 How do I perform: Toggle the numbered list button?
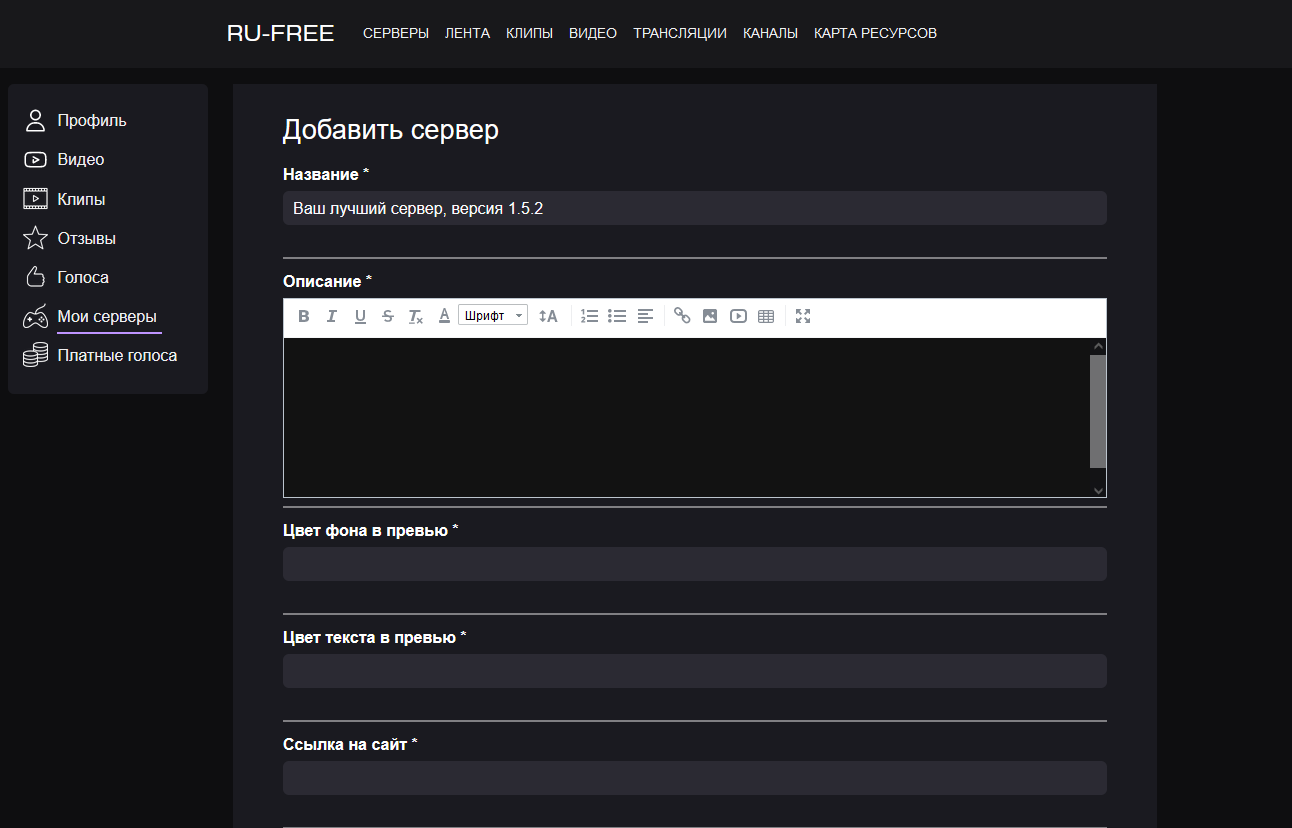(x=590, y=316)
